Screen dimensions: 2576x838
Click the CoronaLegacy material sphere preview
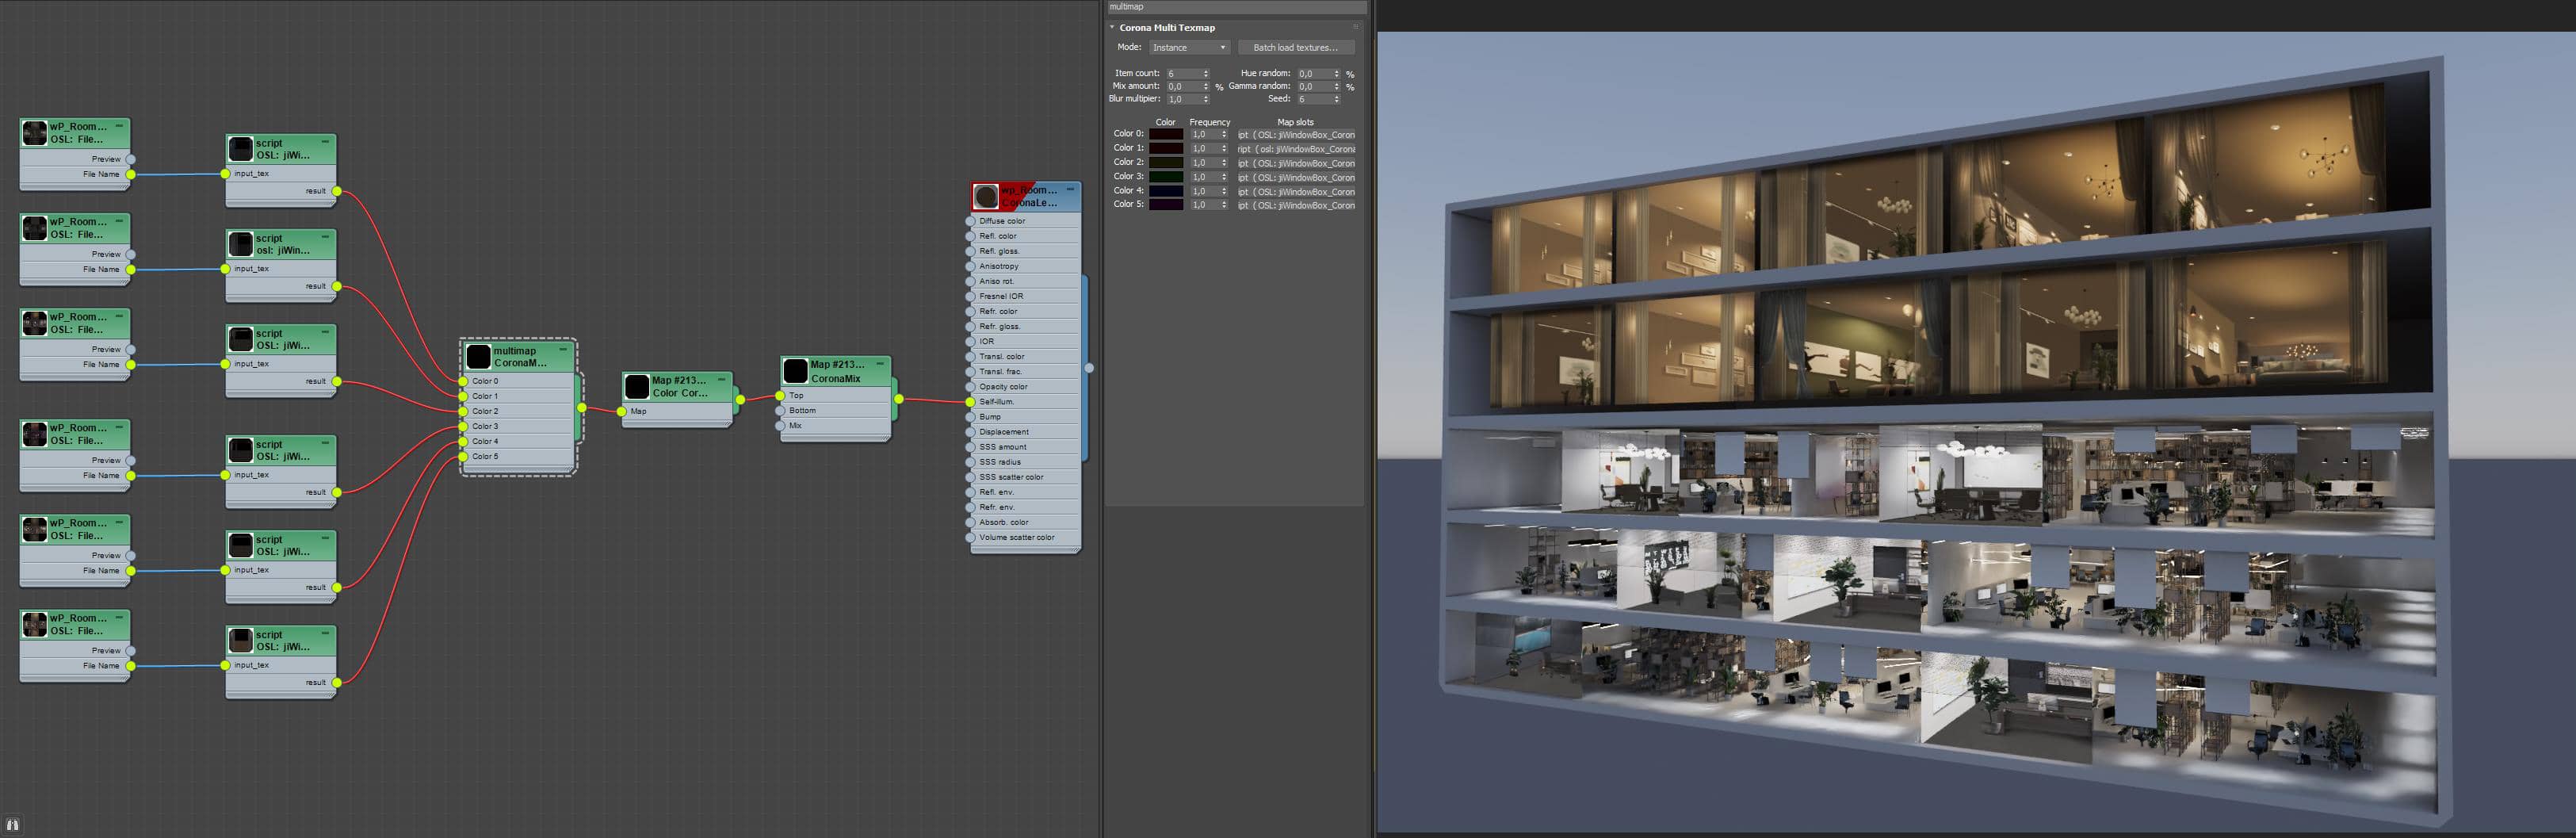click(986, 196)
